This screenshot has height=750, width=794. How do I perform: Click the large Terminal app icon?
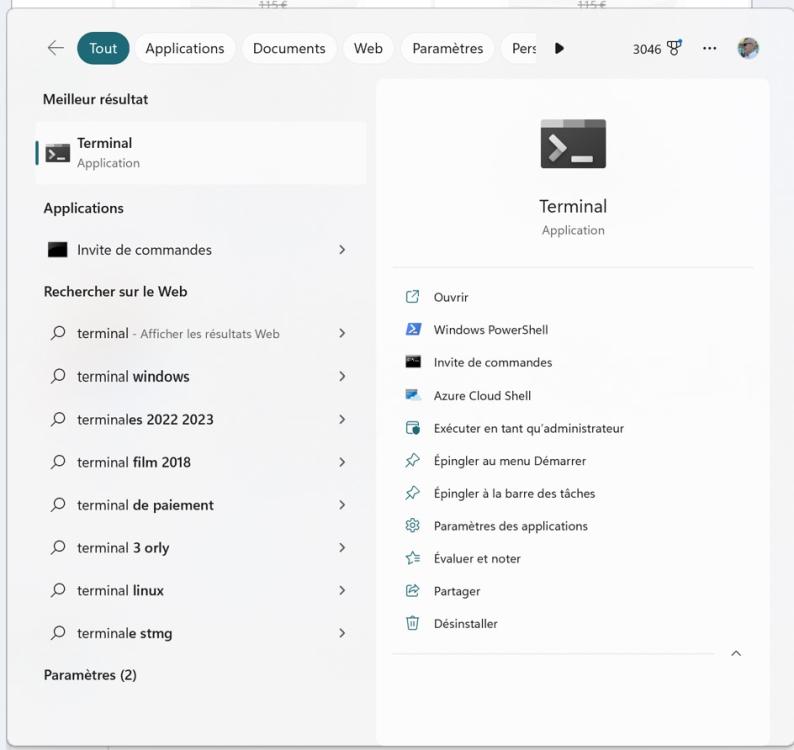click(x=573, y=144)
